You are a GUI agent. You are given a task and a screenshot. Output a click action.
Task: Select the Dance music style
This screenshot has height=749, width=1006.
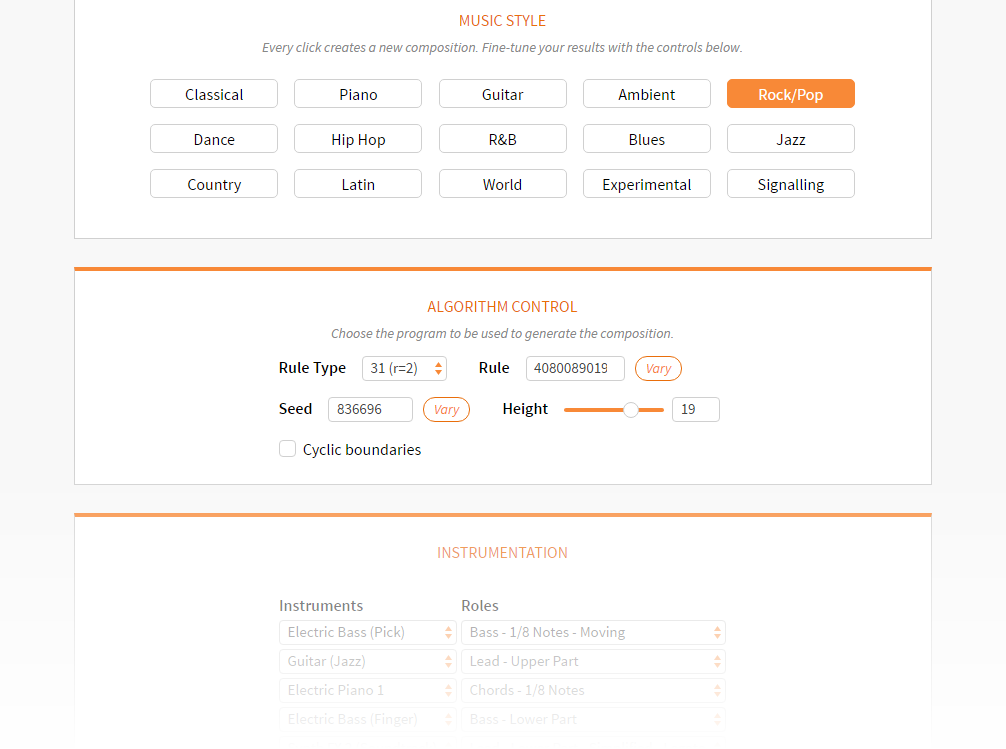coord(214,139)
